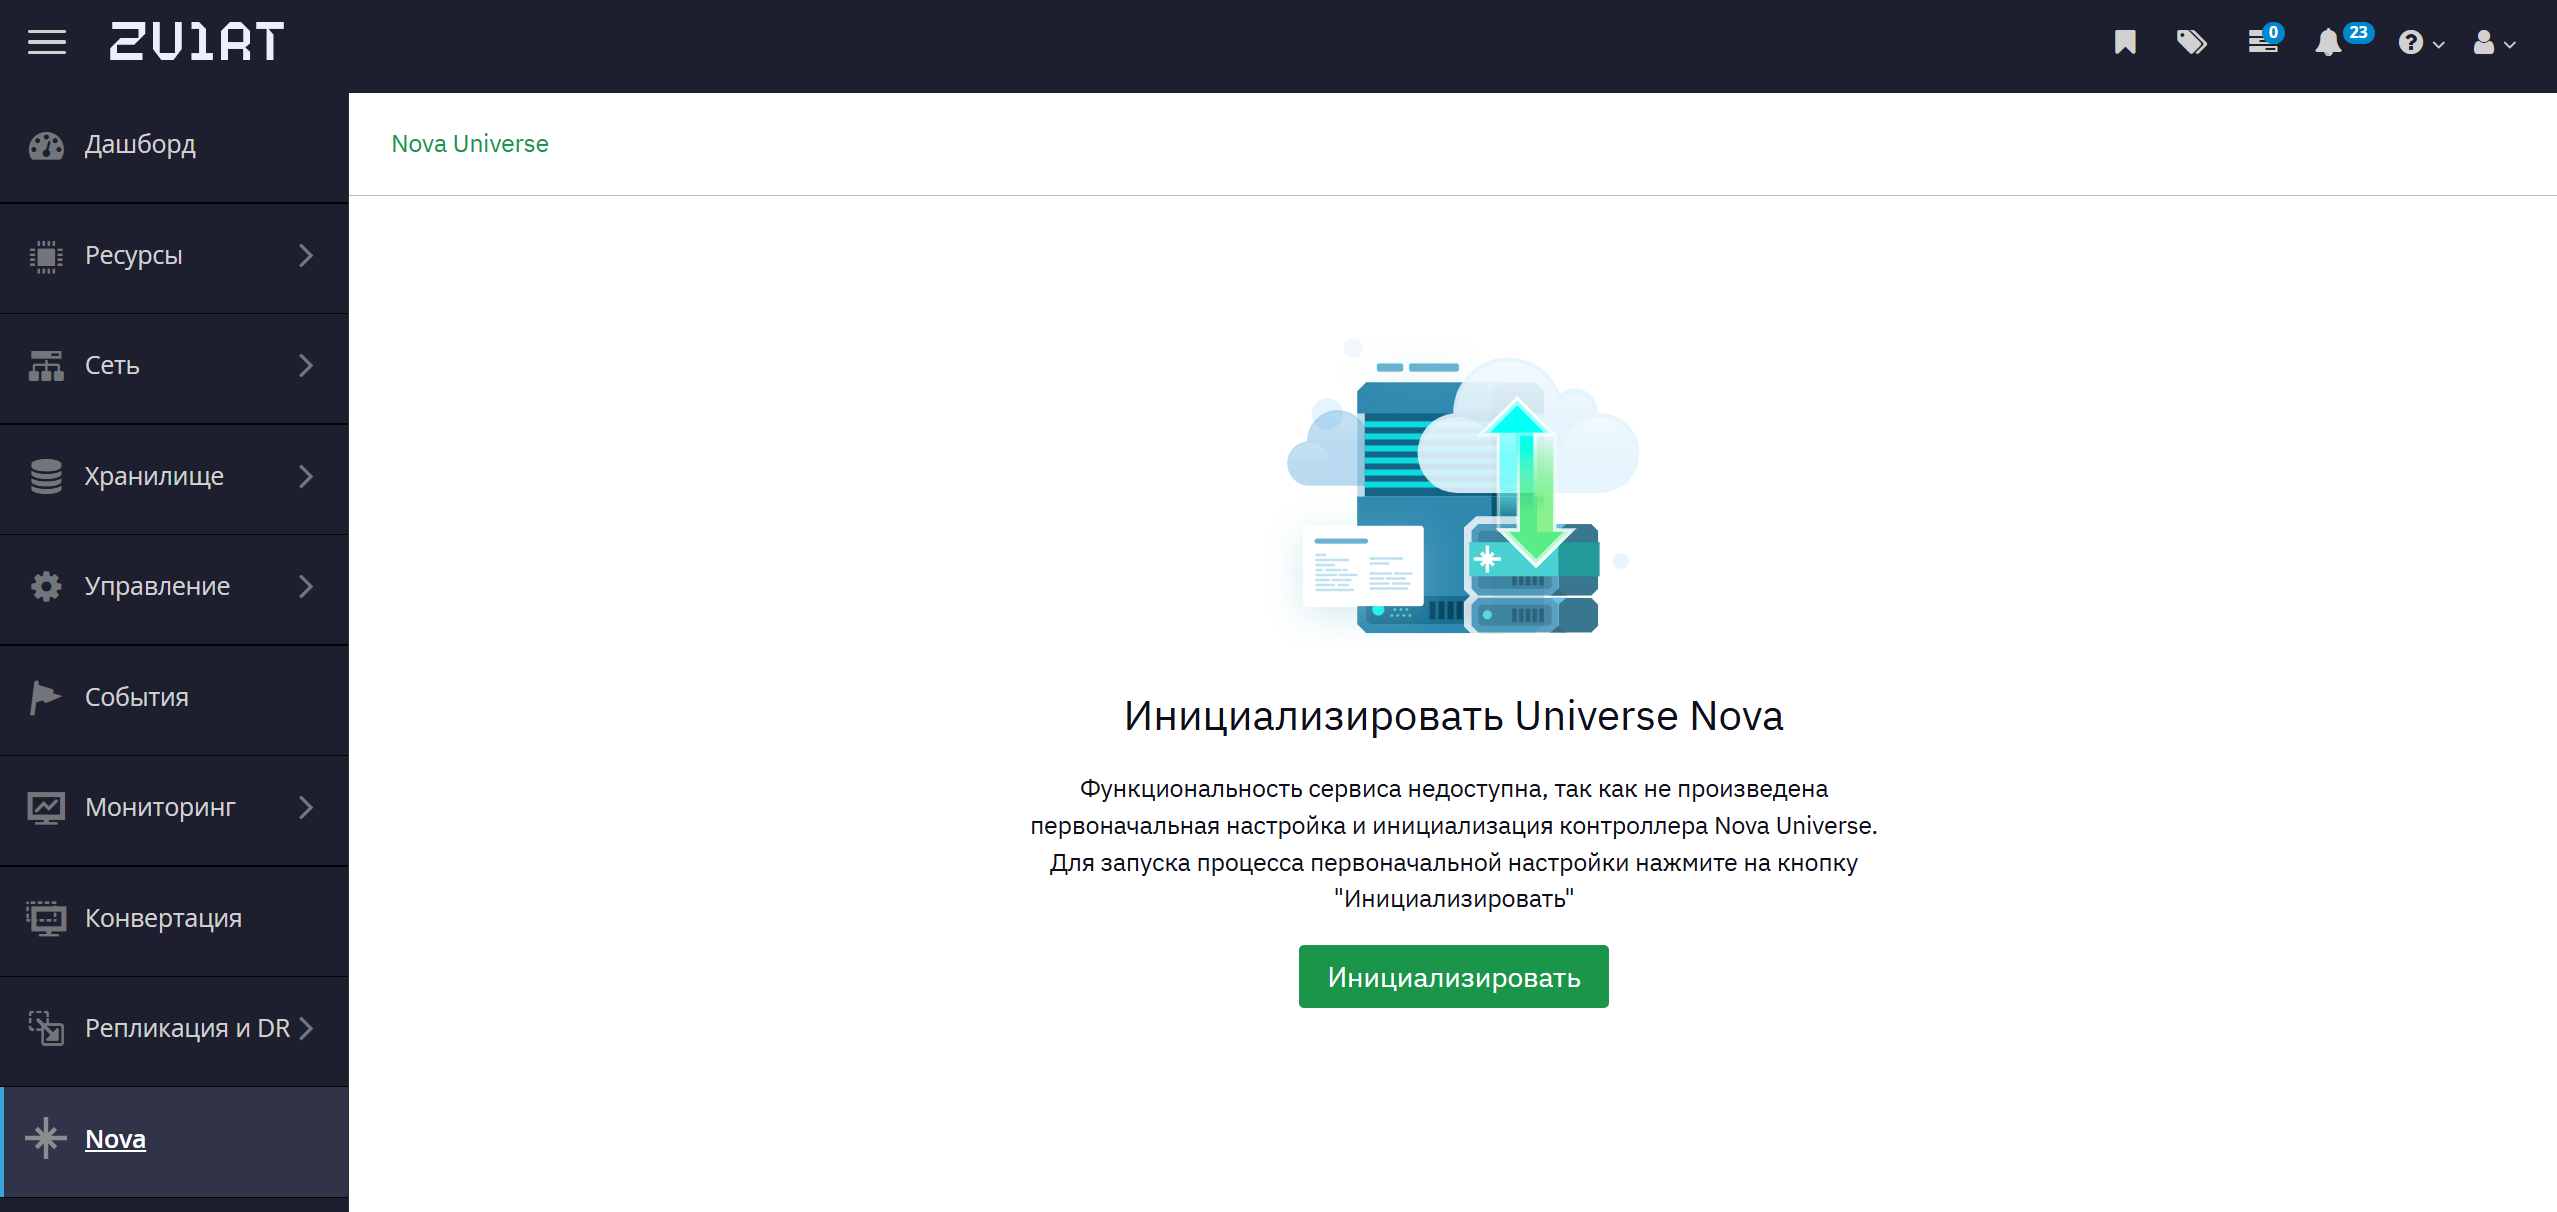The image size is (2557, 1212).
Task: Click the Конвертация monitor icon
Action: (46, 918)
